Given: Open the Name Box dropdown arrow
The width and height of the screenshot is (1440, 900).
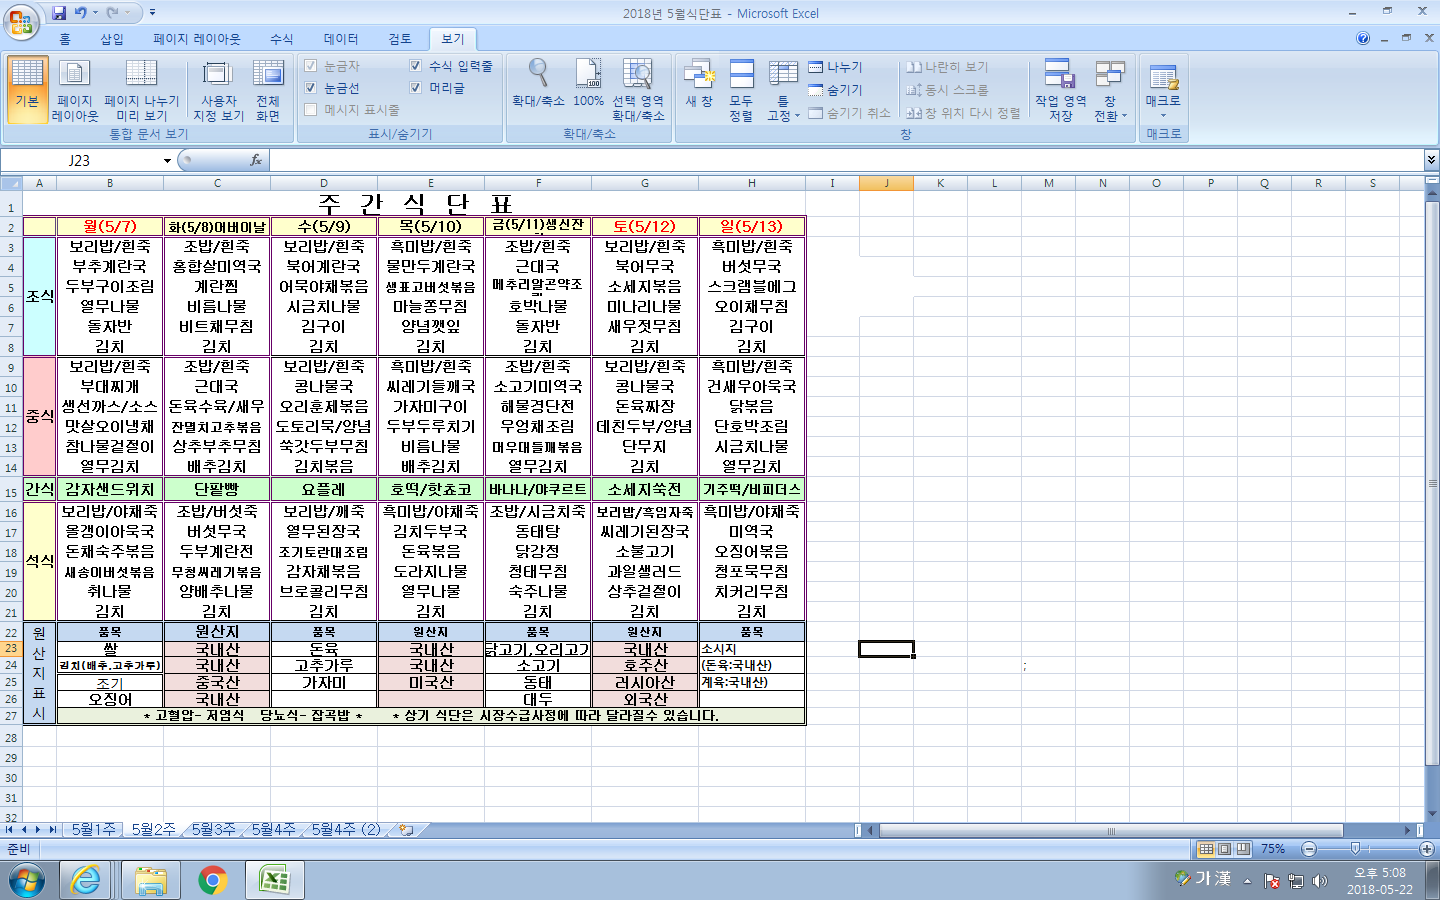Looking at the screenshot, I should (x=167, y=161).
